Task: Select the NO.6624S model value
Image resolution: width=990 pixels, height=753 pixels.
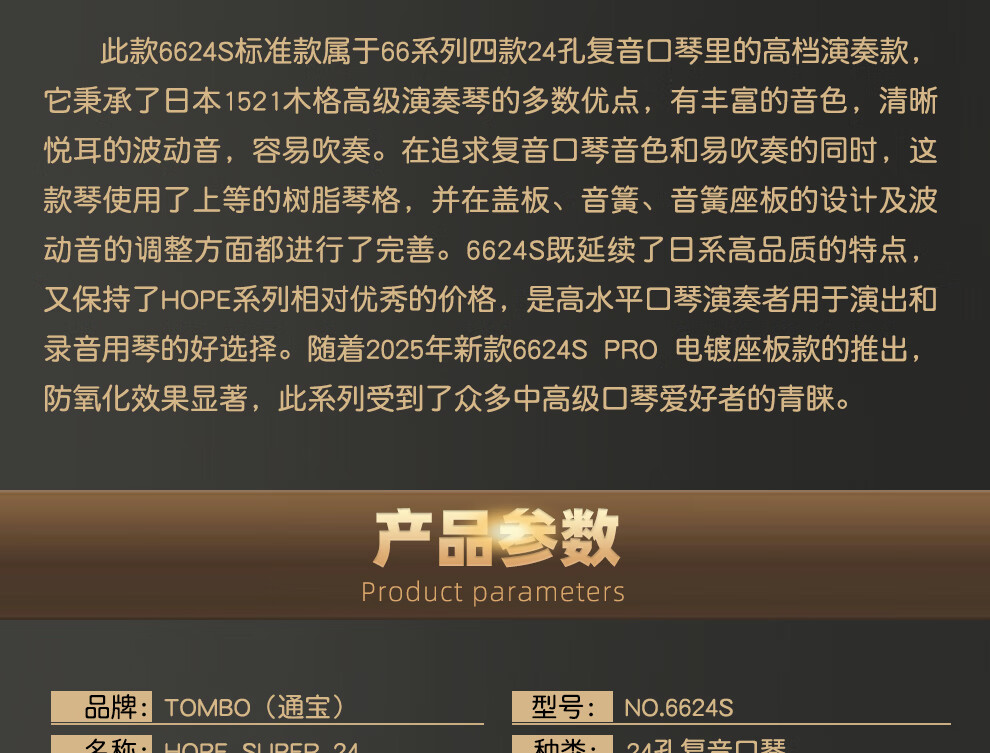Action: click(x=678, y=708)
